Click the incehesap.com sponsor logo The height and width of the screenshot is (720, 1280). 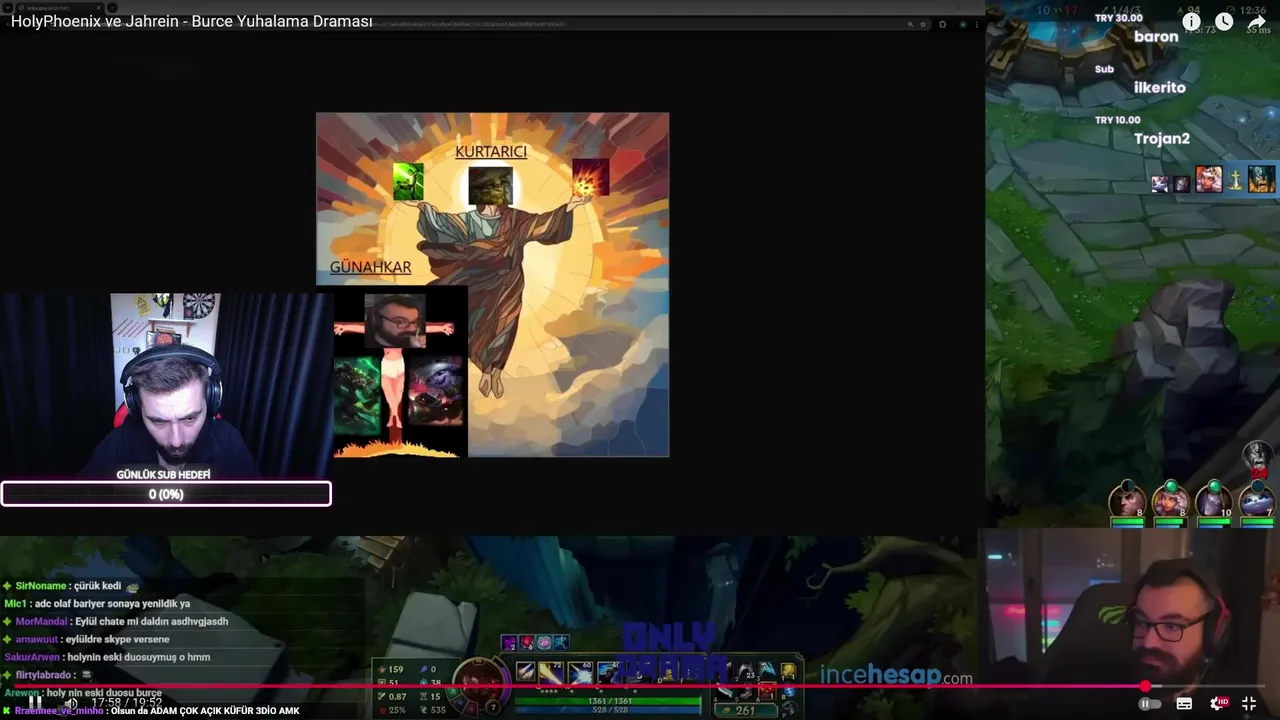coord(896,675)
